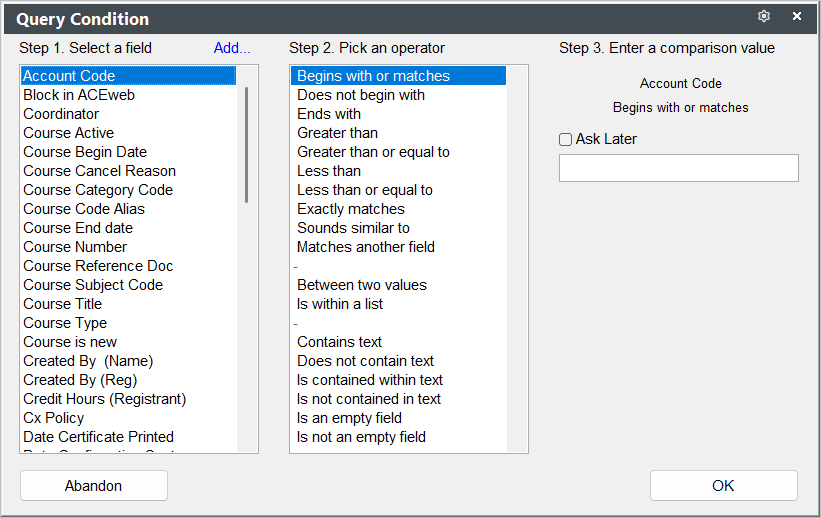Image resolution: width=821 pixels, height=518 pixels.
Task: Choose Is within a list operator
Action: pos(398,304)
